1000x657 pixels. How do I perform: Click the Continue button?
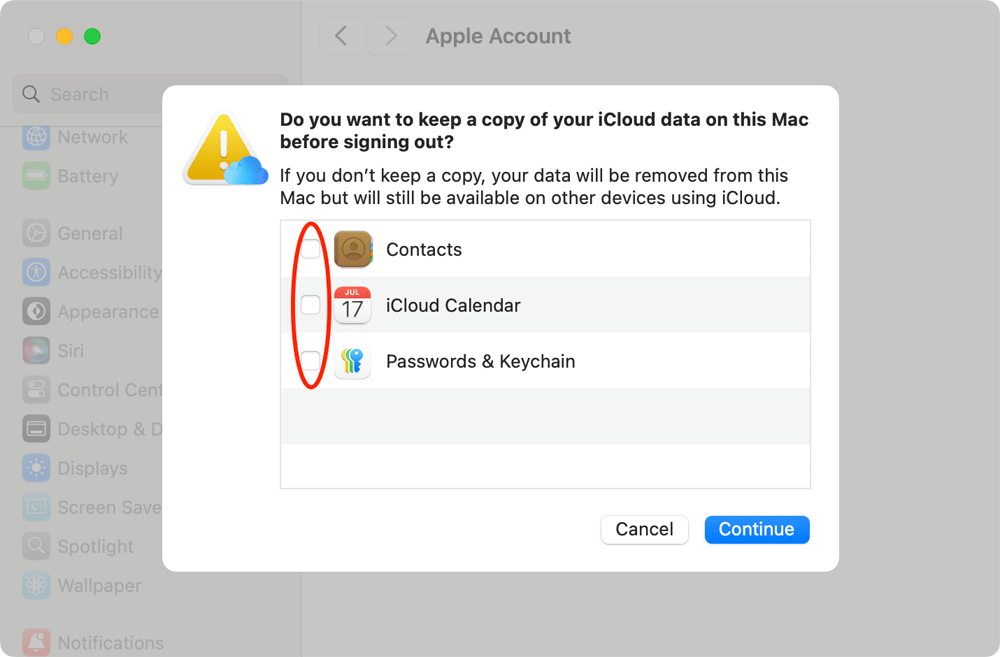[757, 529]
